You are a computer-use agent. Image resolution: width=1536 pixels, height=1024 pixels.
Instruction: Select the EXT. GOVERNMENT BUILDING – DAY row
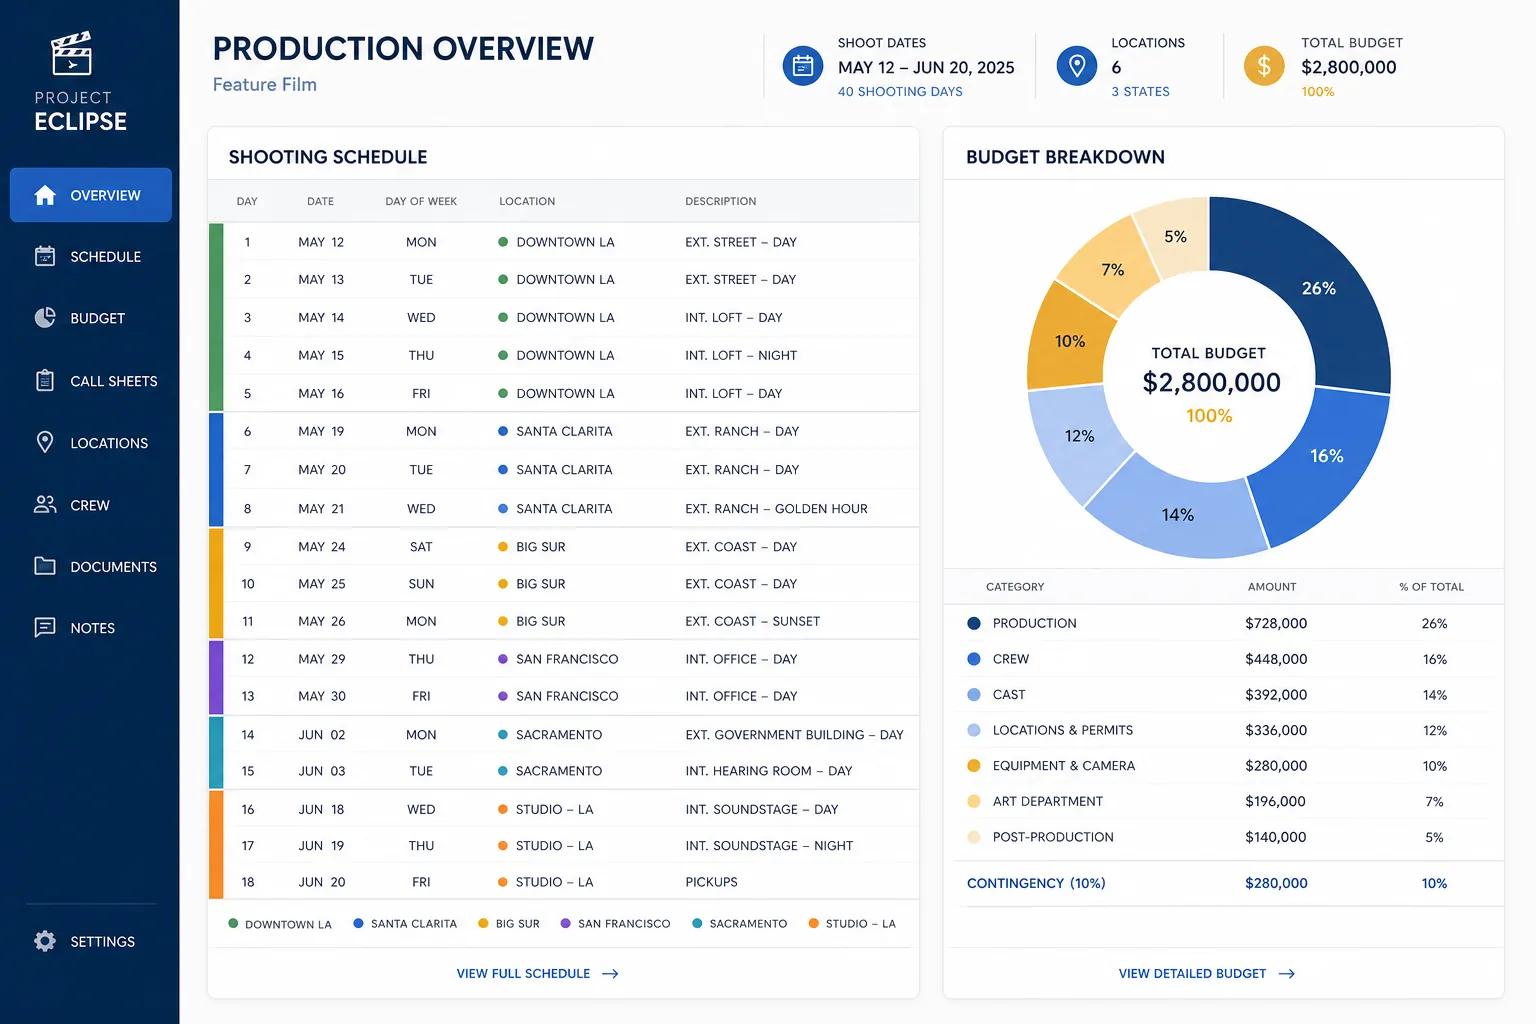click(563, 734)
